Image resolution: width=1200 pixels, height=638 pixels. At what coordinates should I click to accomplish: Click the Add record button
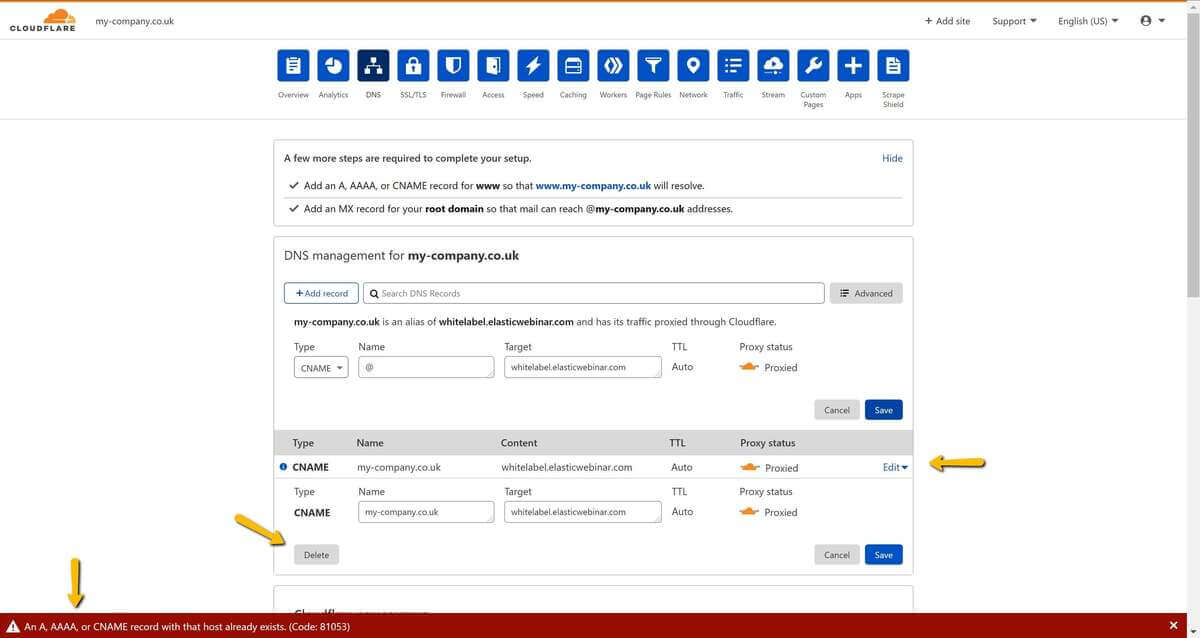coord(321,293)
